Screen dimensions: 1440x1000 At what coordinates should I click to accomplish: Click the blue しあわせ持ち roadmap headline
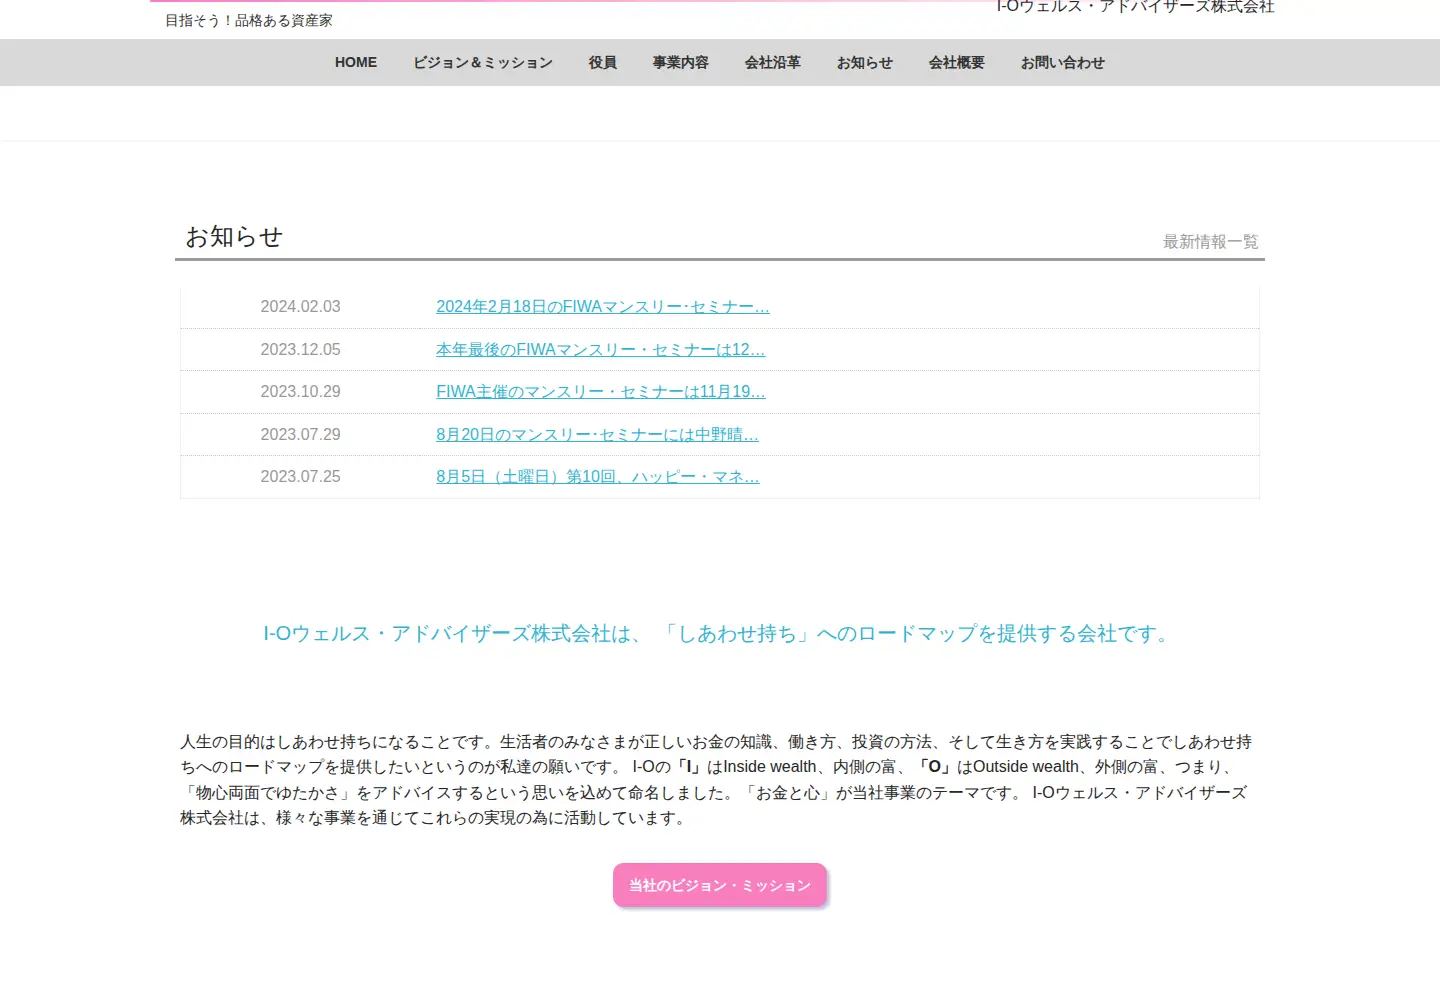719,633
